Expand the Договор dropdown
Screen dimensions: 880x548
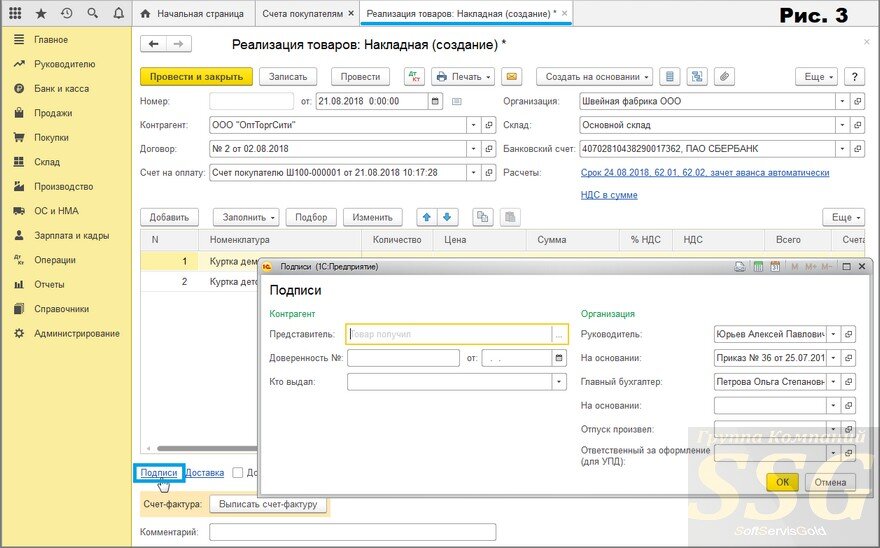474,149
